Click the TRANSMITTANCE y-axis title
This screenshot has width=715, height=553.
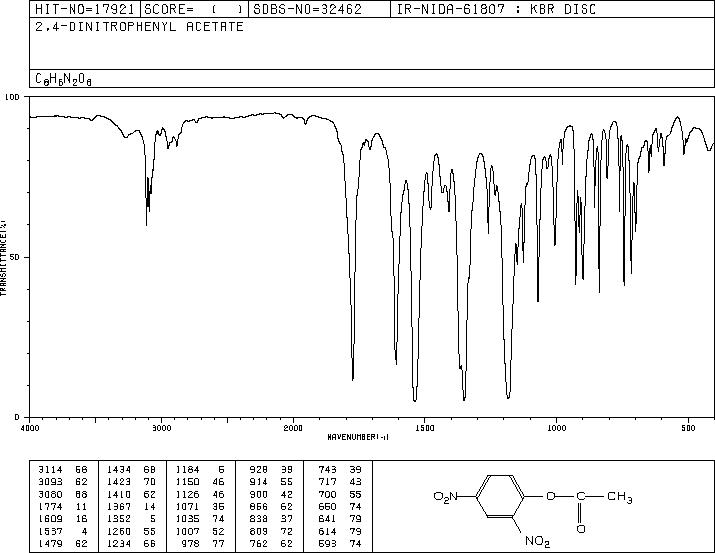point(3,257)
